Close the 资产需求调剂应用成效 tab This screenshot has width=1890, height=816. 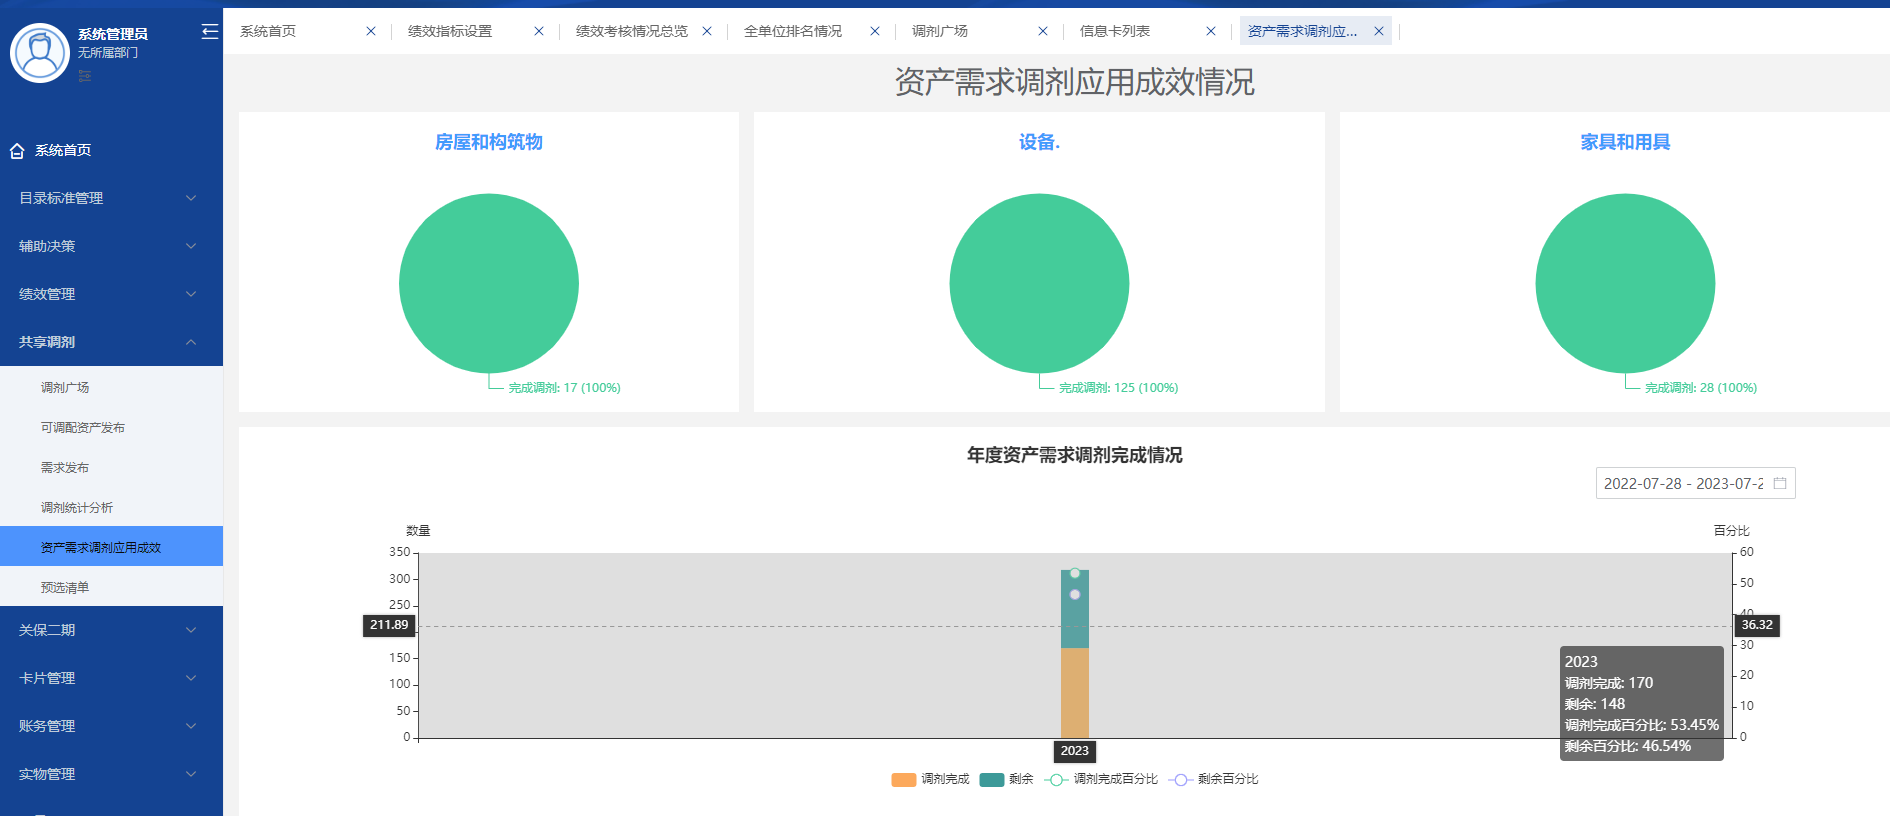click(1379, 31)
